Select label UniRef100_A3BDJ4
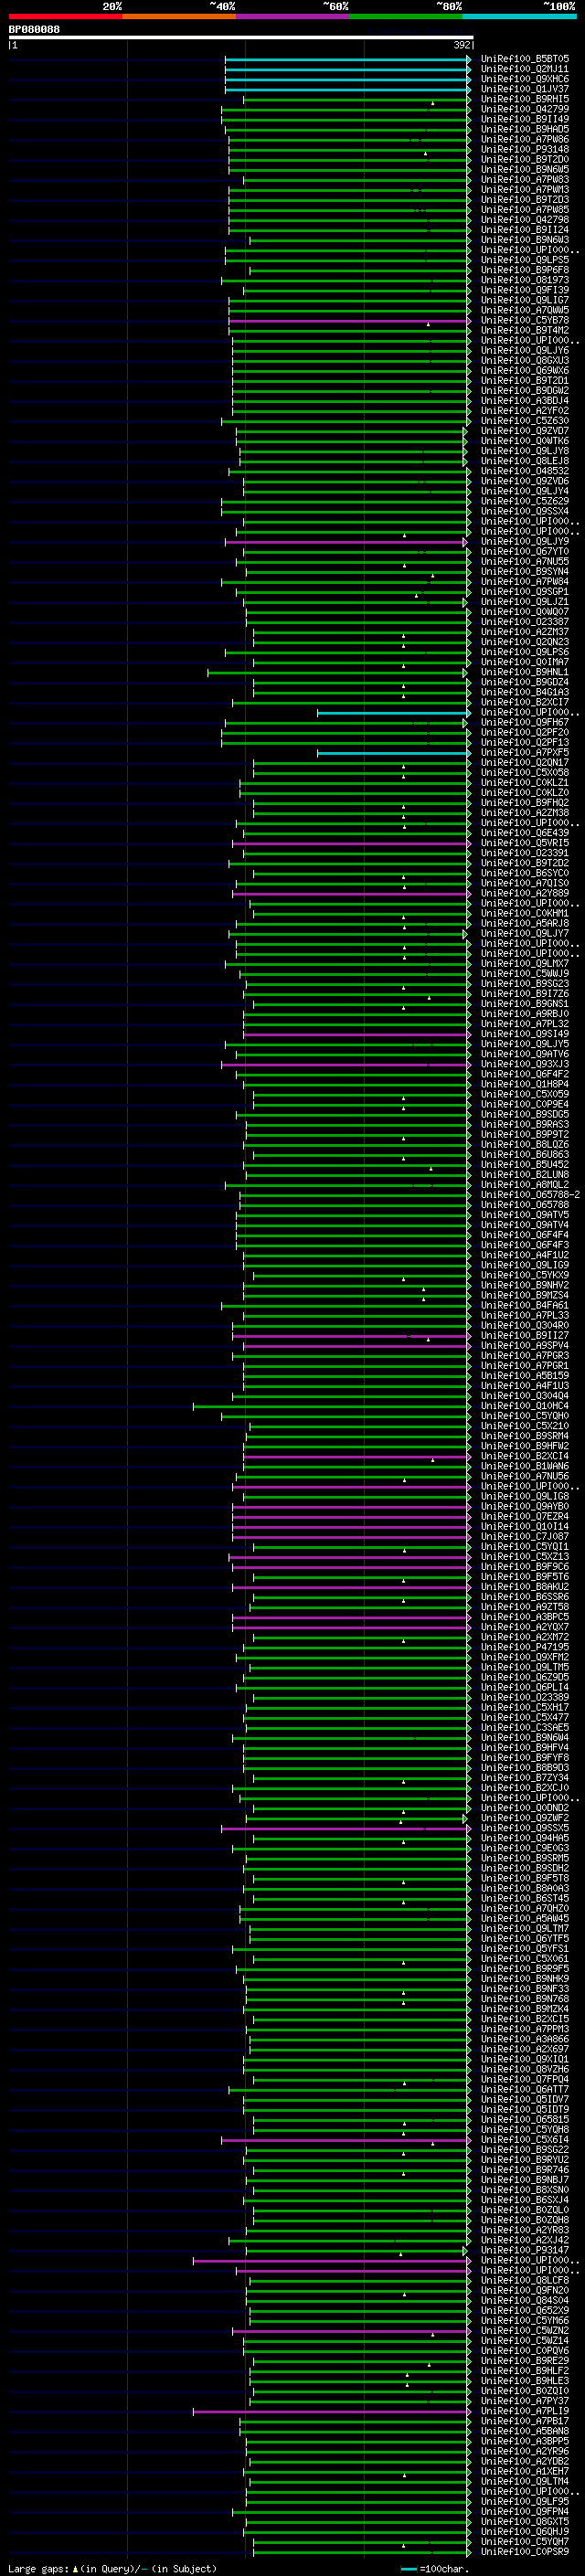 point(525,401)
